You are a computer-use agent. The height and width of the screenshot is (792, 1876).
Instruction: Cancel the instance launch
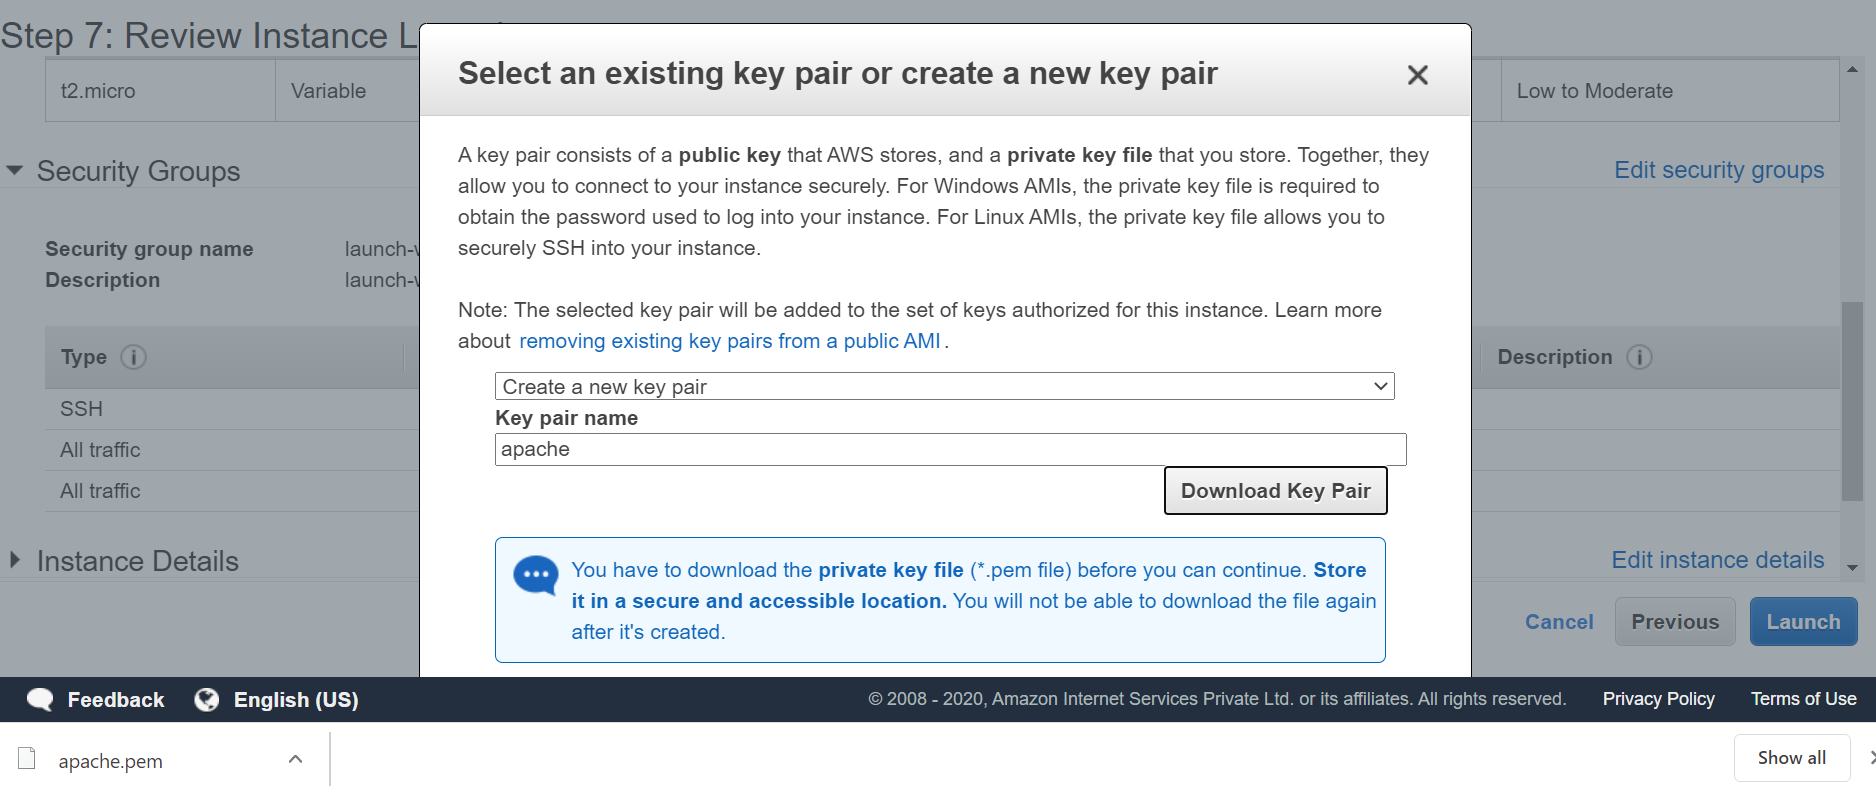click(x=1558, y=621)
